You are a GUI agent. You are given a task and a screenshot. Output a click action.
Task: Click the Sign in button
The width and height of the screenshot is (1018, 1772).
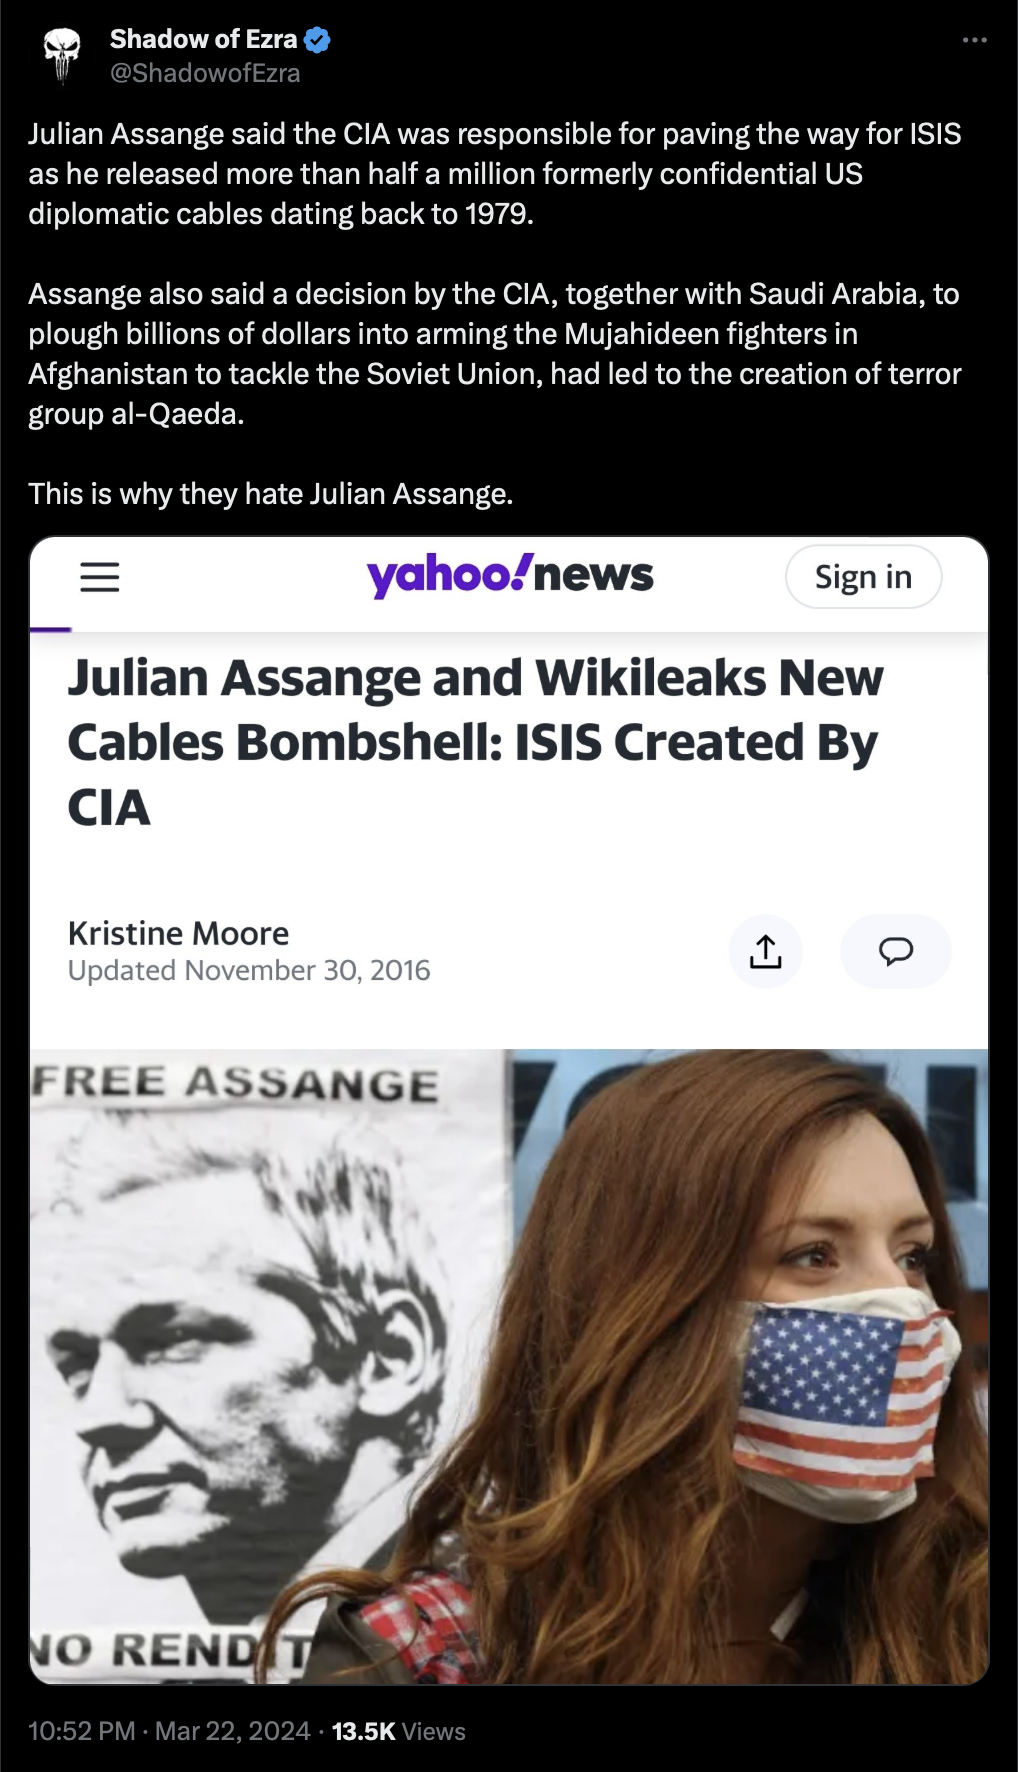tap(863, 577)
